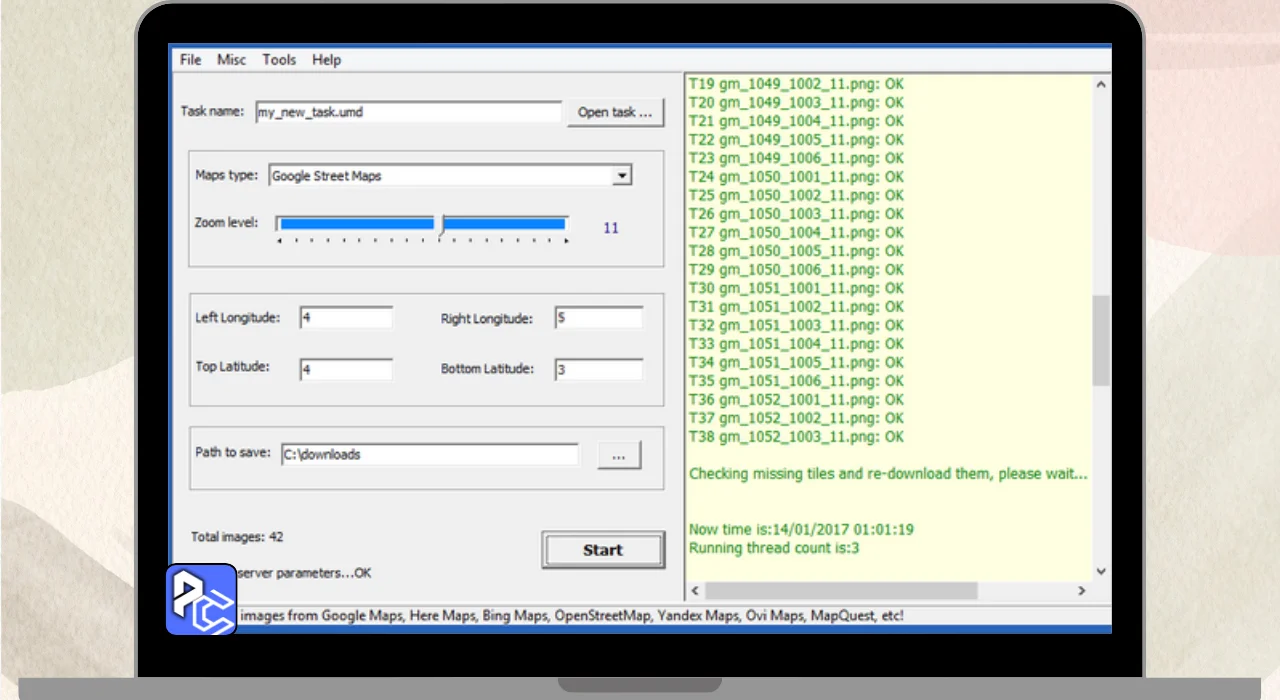Click the log scroll down arrow
The height and width of the screenshot is (700, 1280).
(1101, 571)
